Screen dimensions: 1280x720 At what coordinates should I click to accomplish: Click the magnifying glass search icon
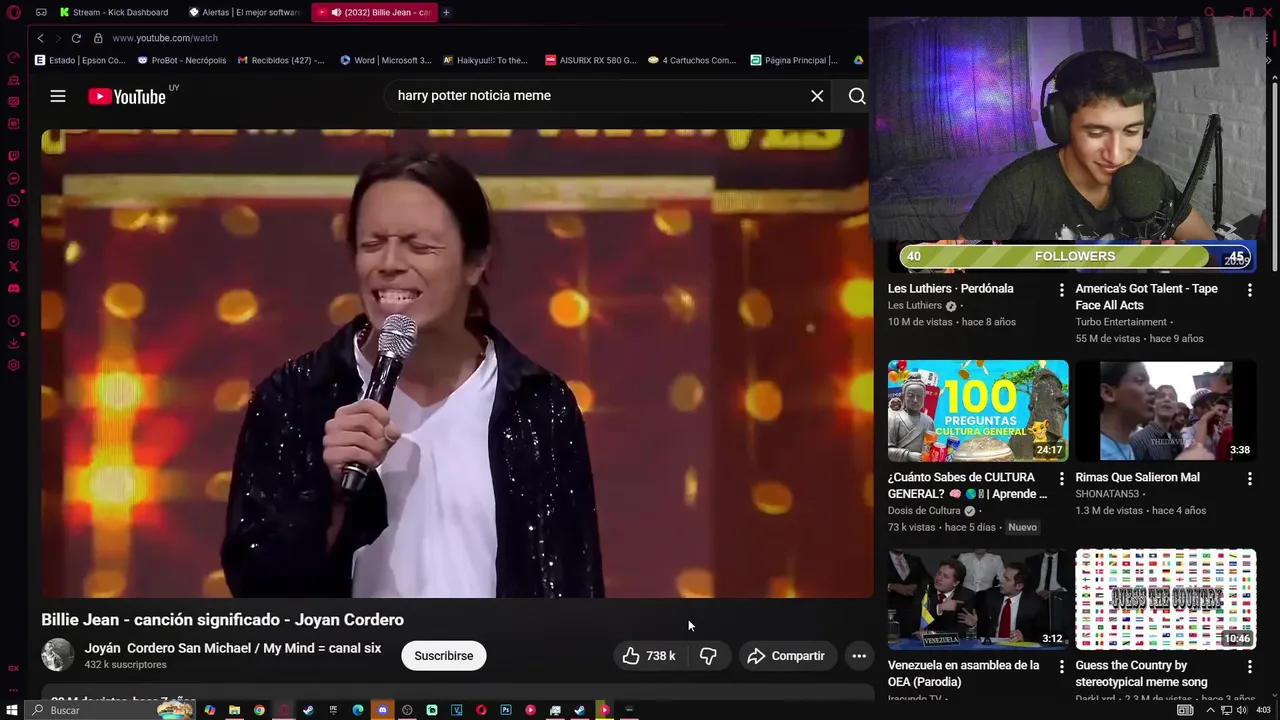[x=857, y=96]
